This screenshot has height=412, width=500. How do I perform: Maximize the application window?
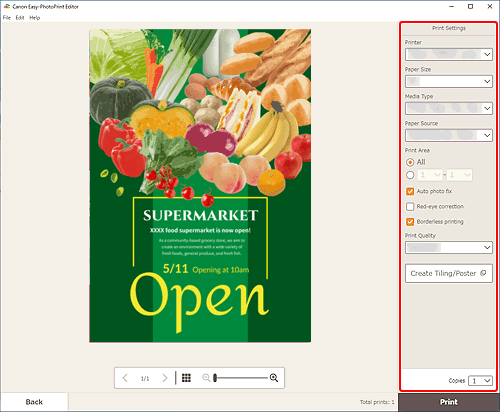(470, 6)
